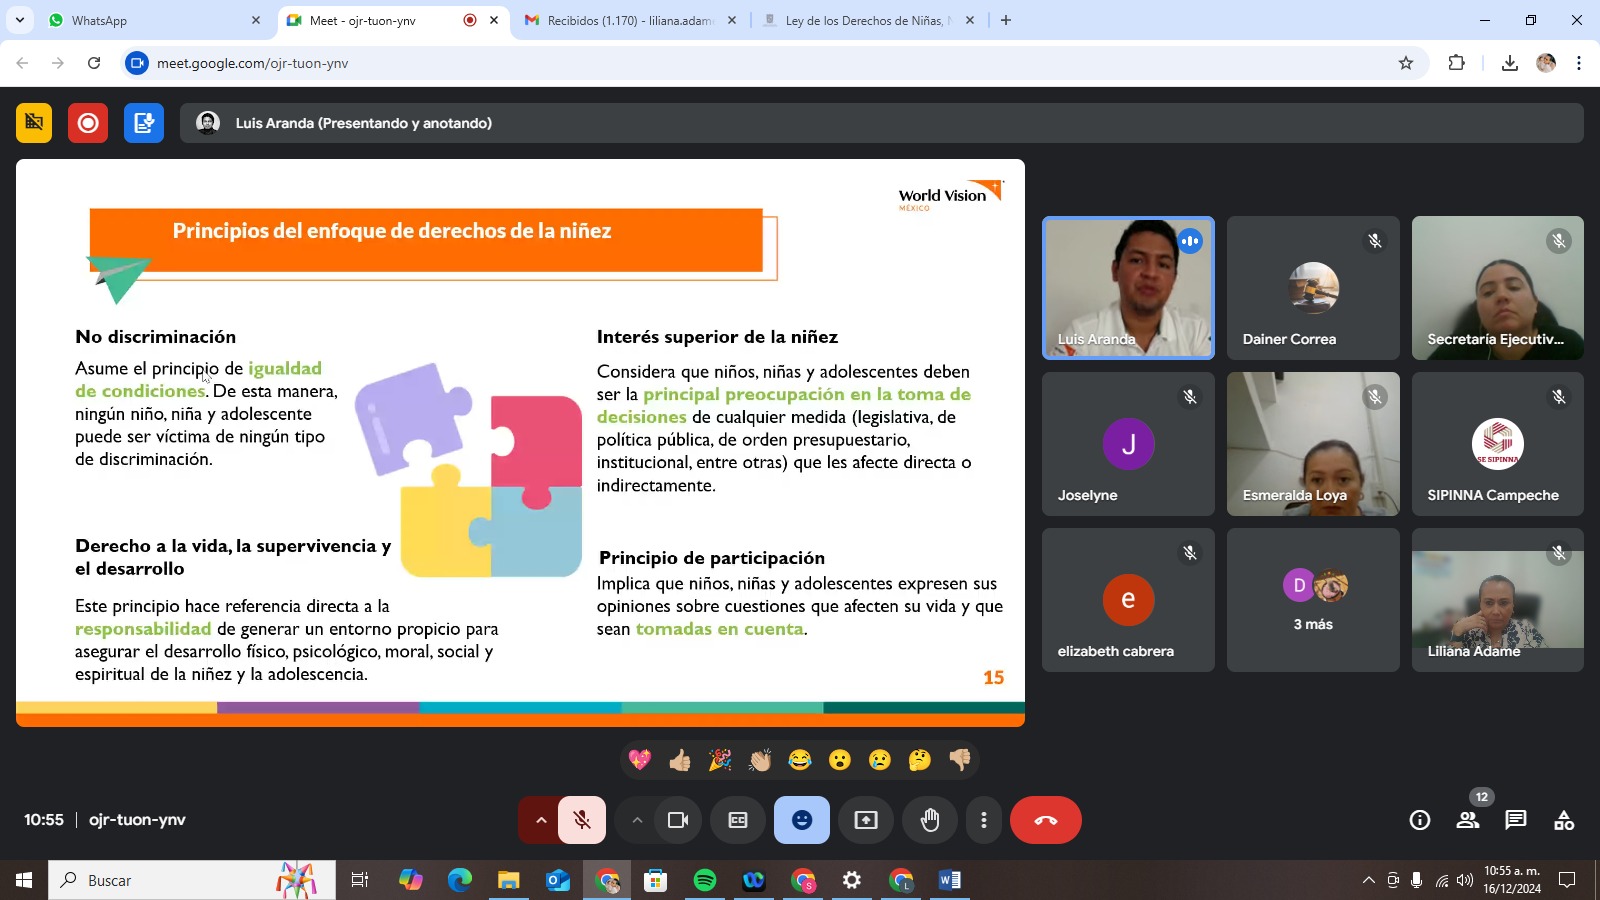Image resolution: width=1600 pixels, height=900 pixels.
Task: Toggle the emoji reactions button
Action: click(x=802, y=820)
